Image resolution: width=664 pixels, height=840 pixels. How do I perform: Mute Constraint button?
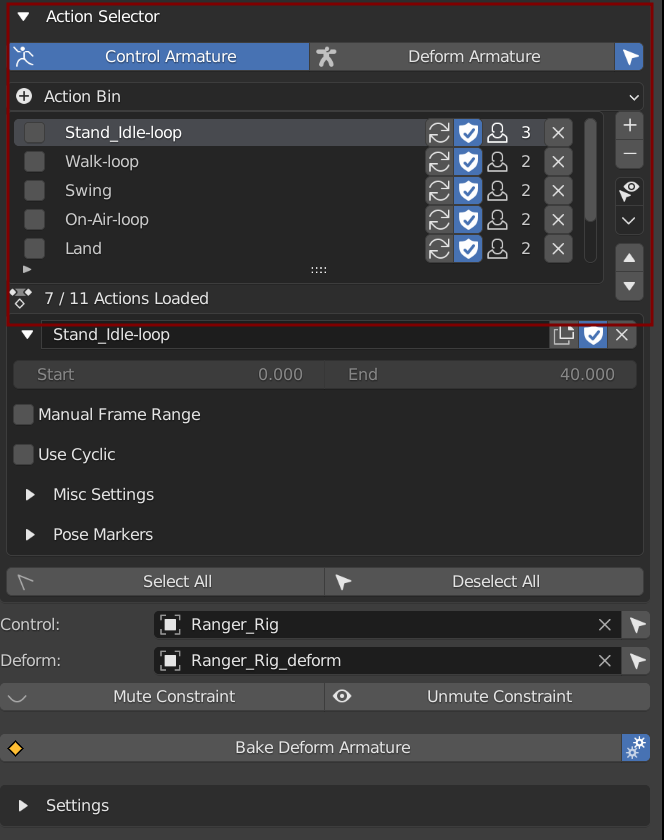162,696
